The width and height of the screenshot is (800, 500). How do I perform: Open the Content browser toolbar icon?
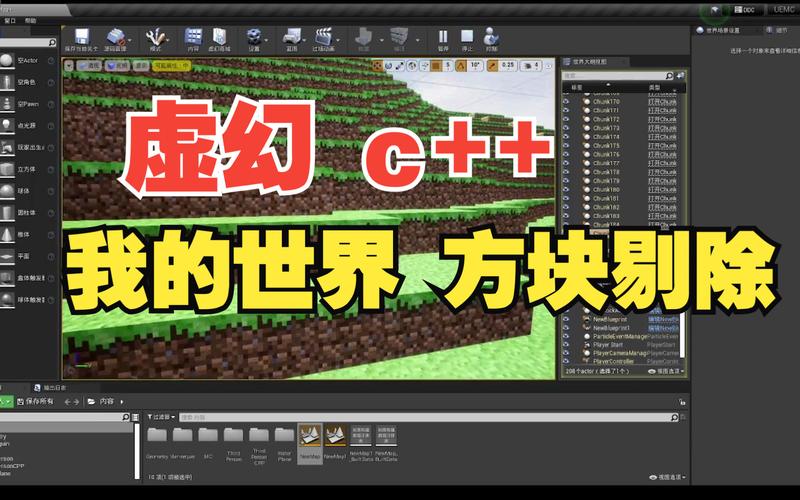(x=193, y=37)
